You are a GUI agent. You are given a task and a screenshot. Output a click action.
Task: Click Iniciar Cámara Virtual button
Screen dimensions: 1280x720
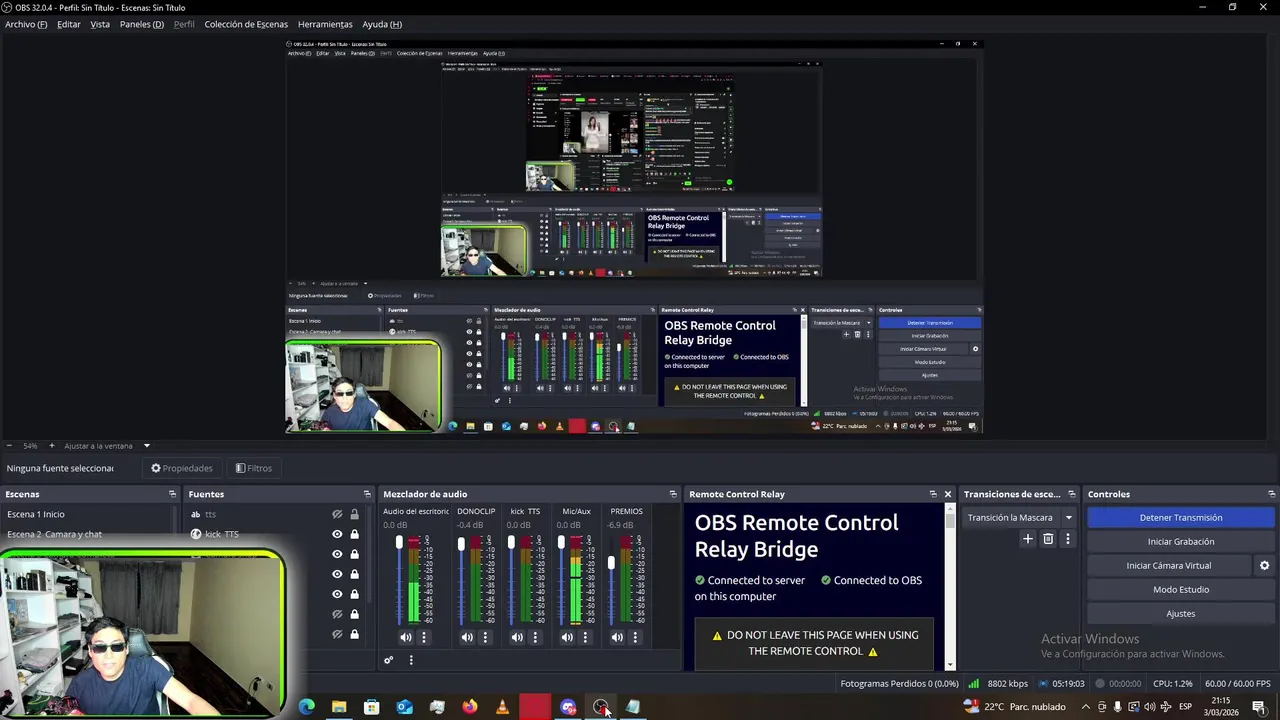coord(1169,566)
